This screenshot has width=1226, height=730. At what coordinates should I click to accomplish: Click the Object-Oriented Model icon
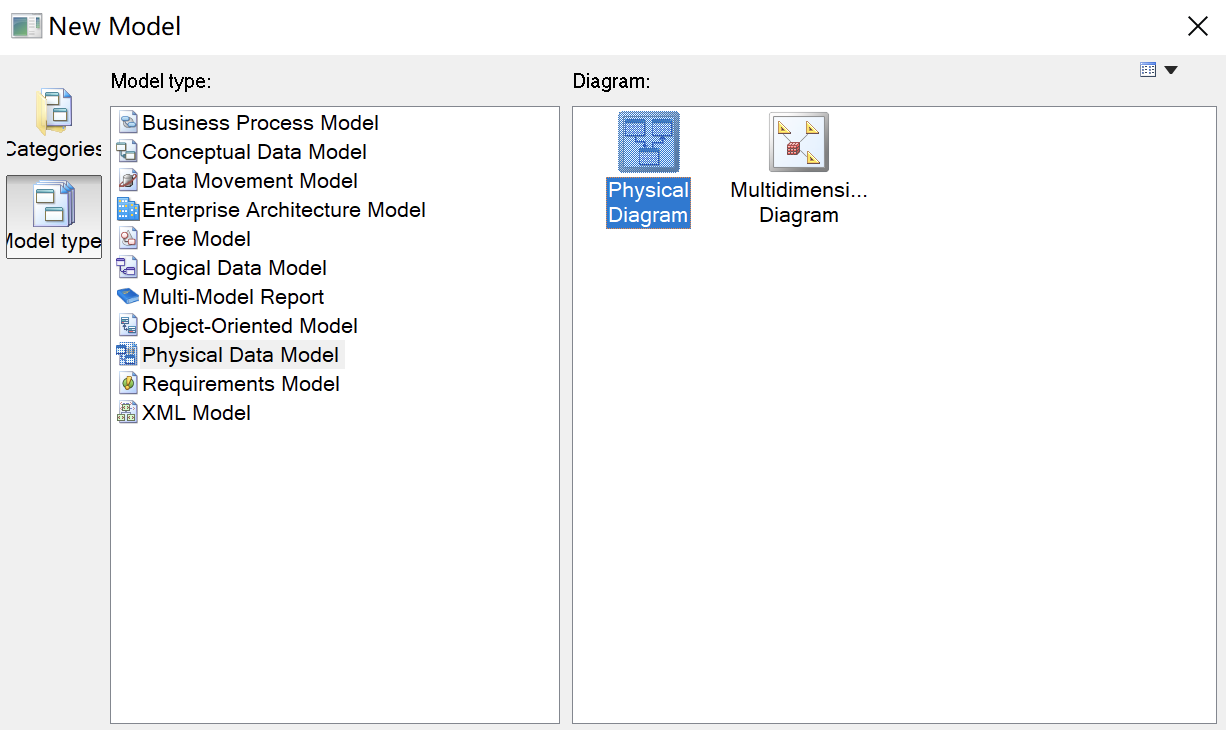(x=127, y=326)
